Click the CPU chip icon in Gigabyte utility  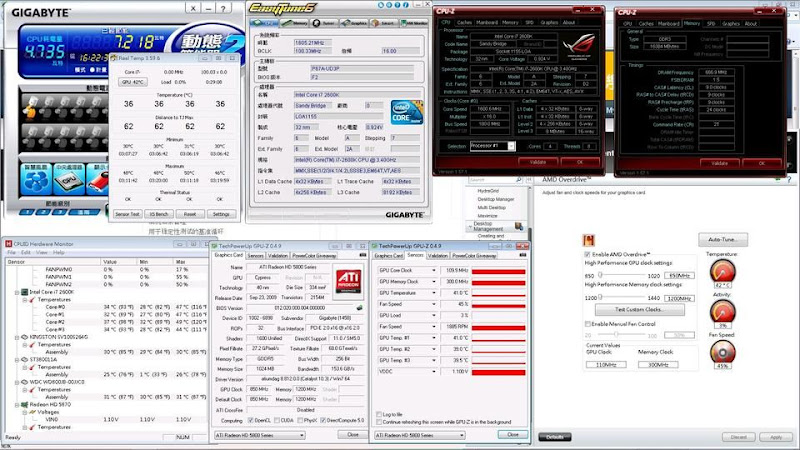[69, 180]
